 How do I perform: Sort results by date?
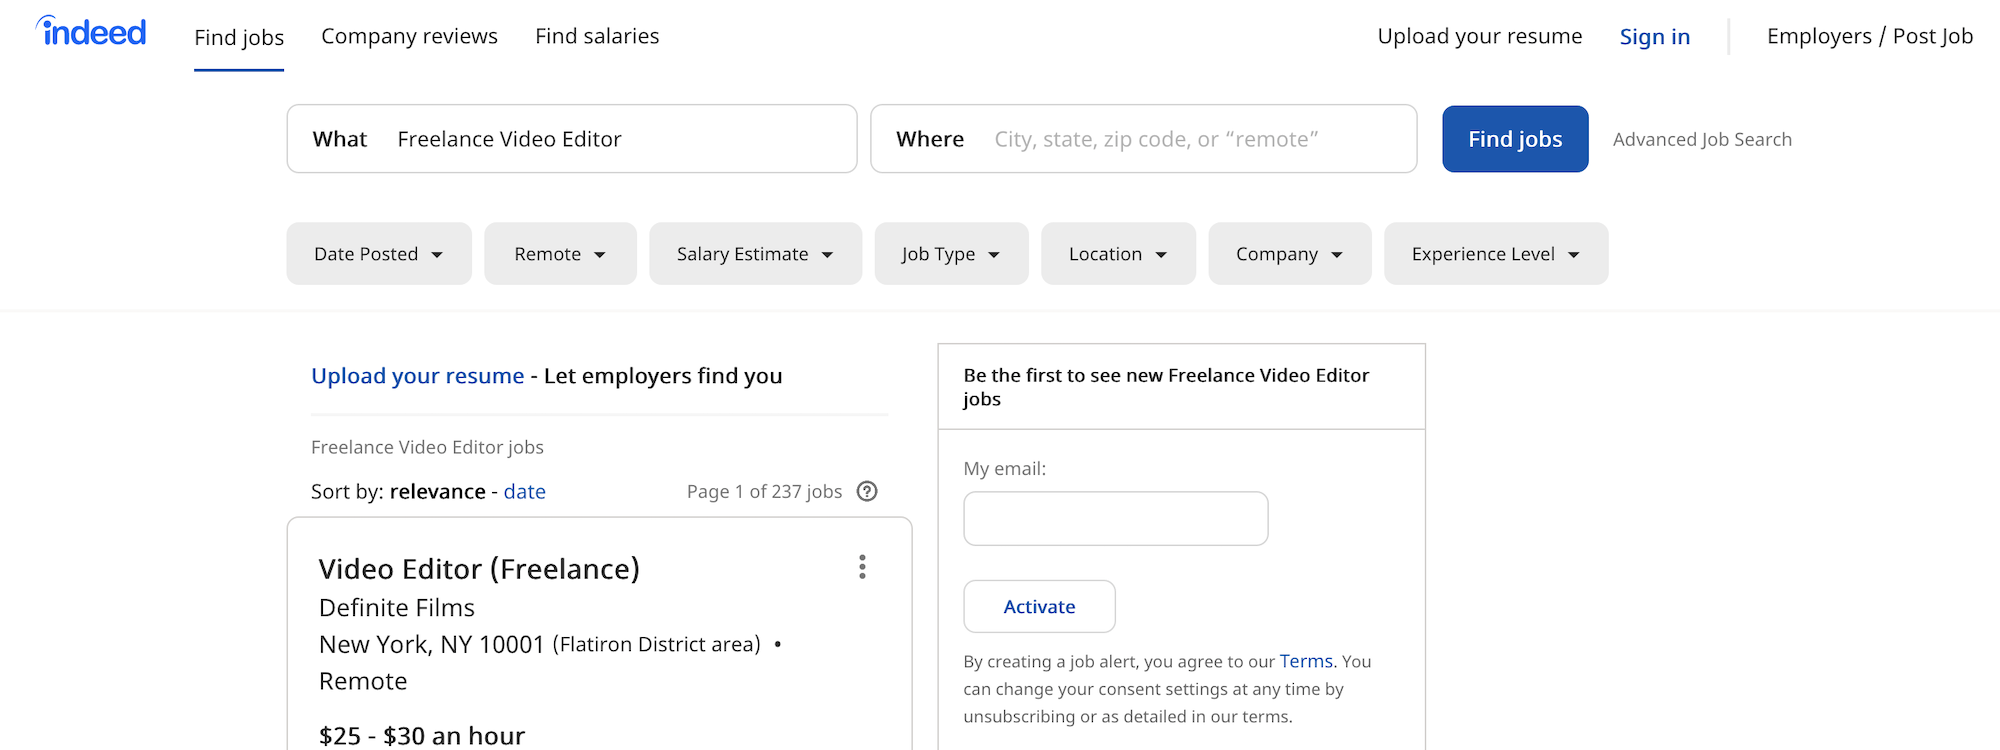click(x=524, y=491)
